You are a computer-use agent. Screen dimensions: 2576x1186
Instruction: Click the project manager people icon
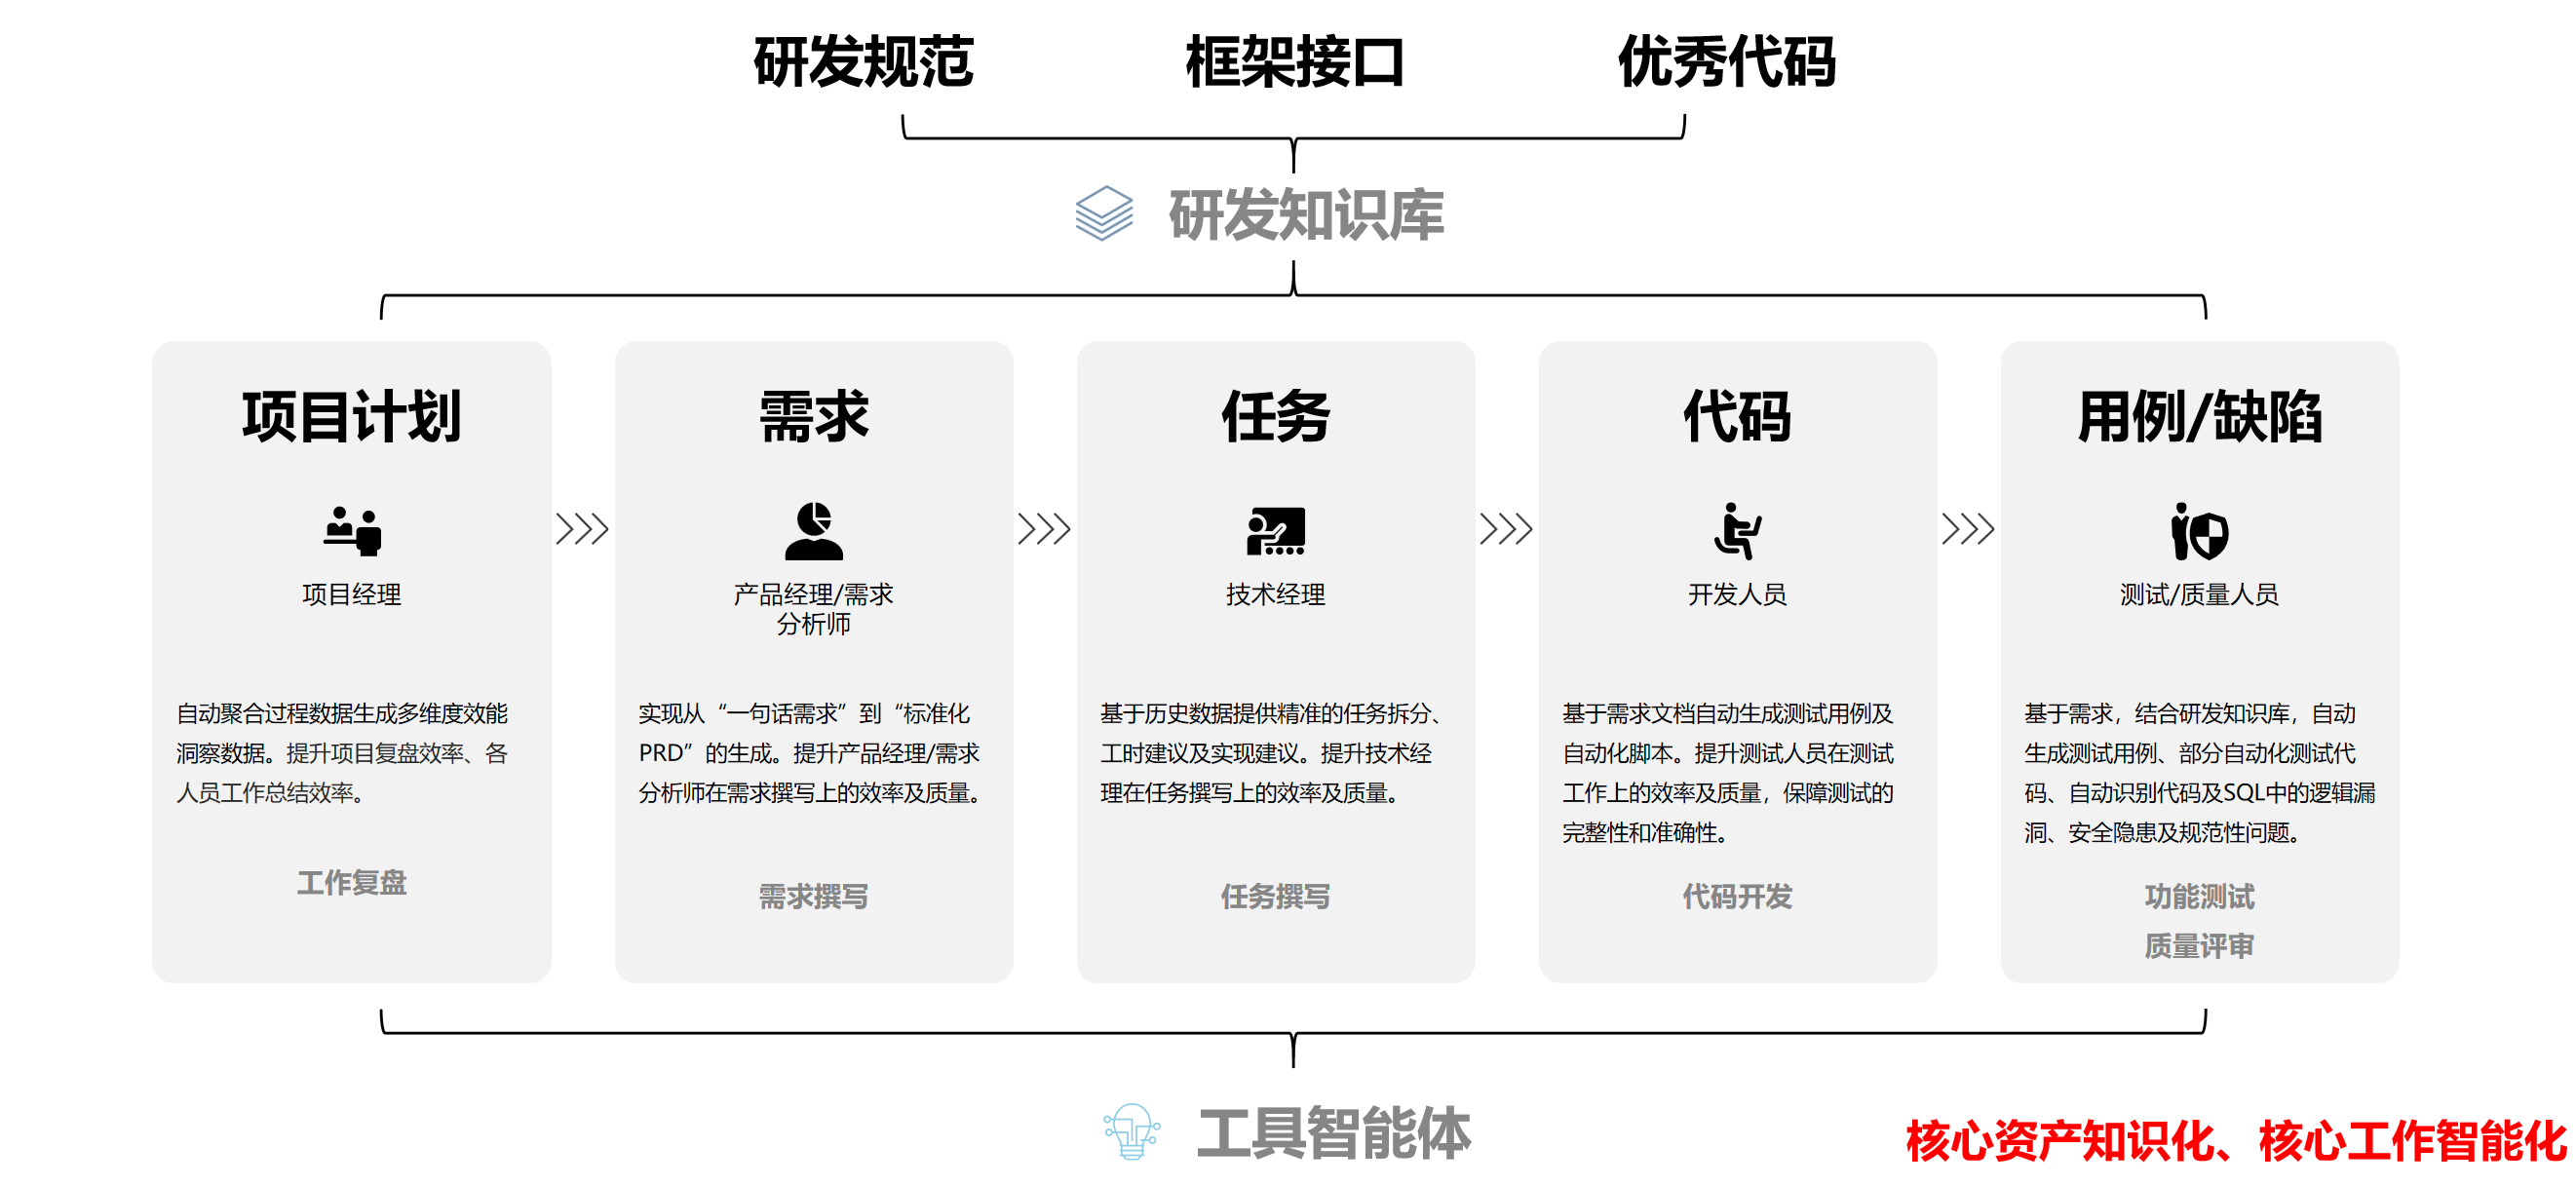coord(352,530)
